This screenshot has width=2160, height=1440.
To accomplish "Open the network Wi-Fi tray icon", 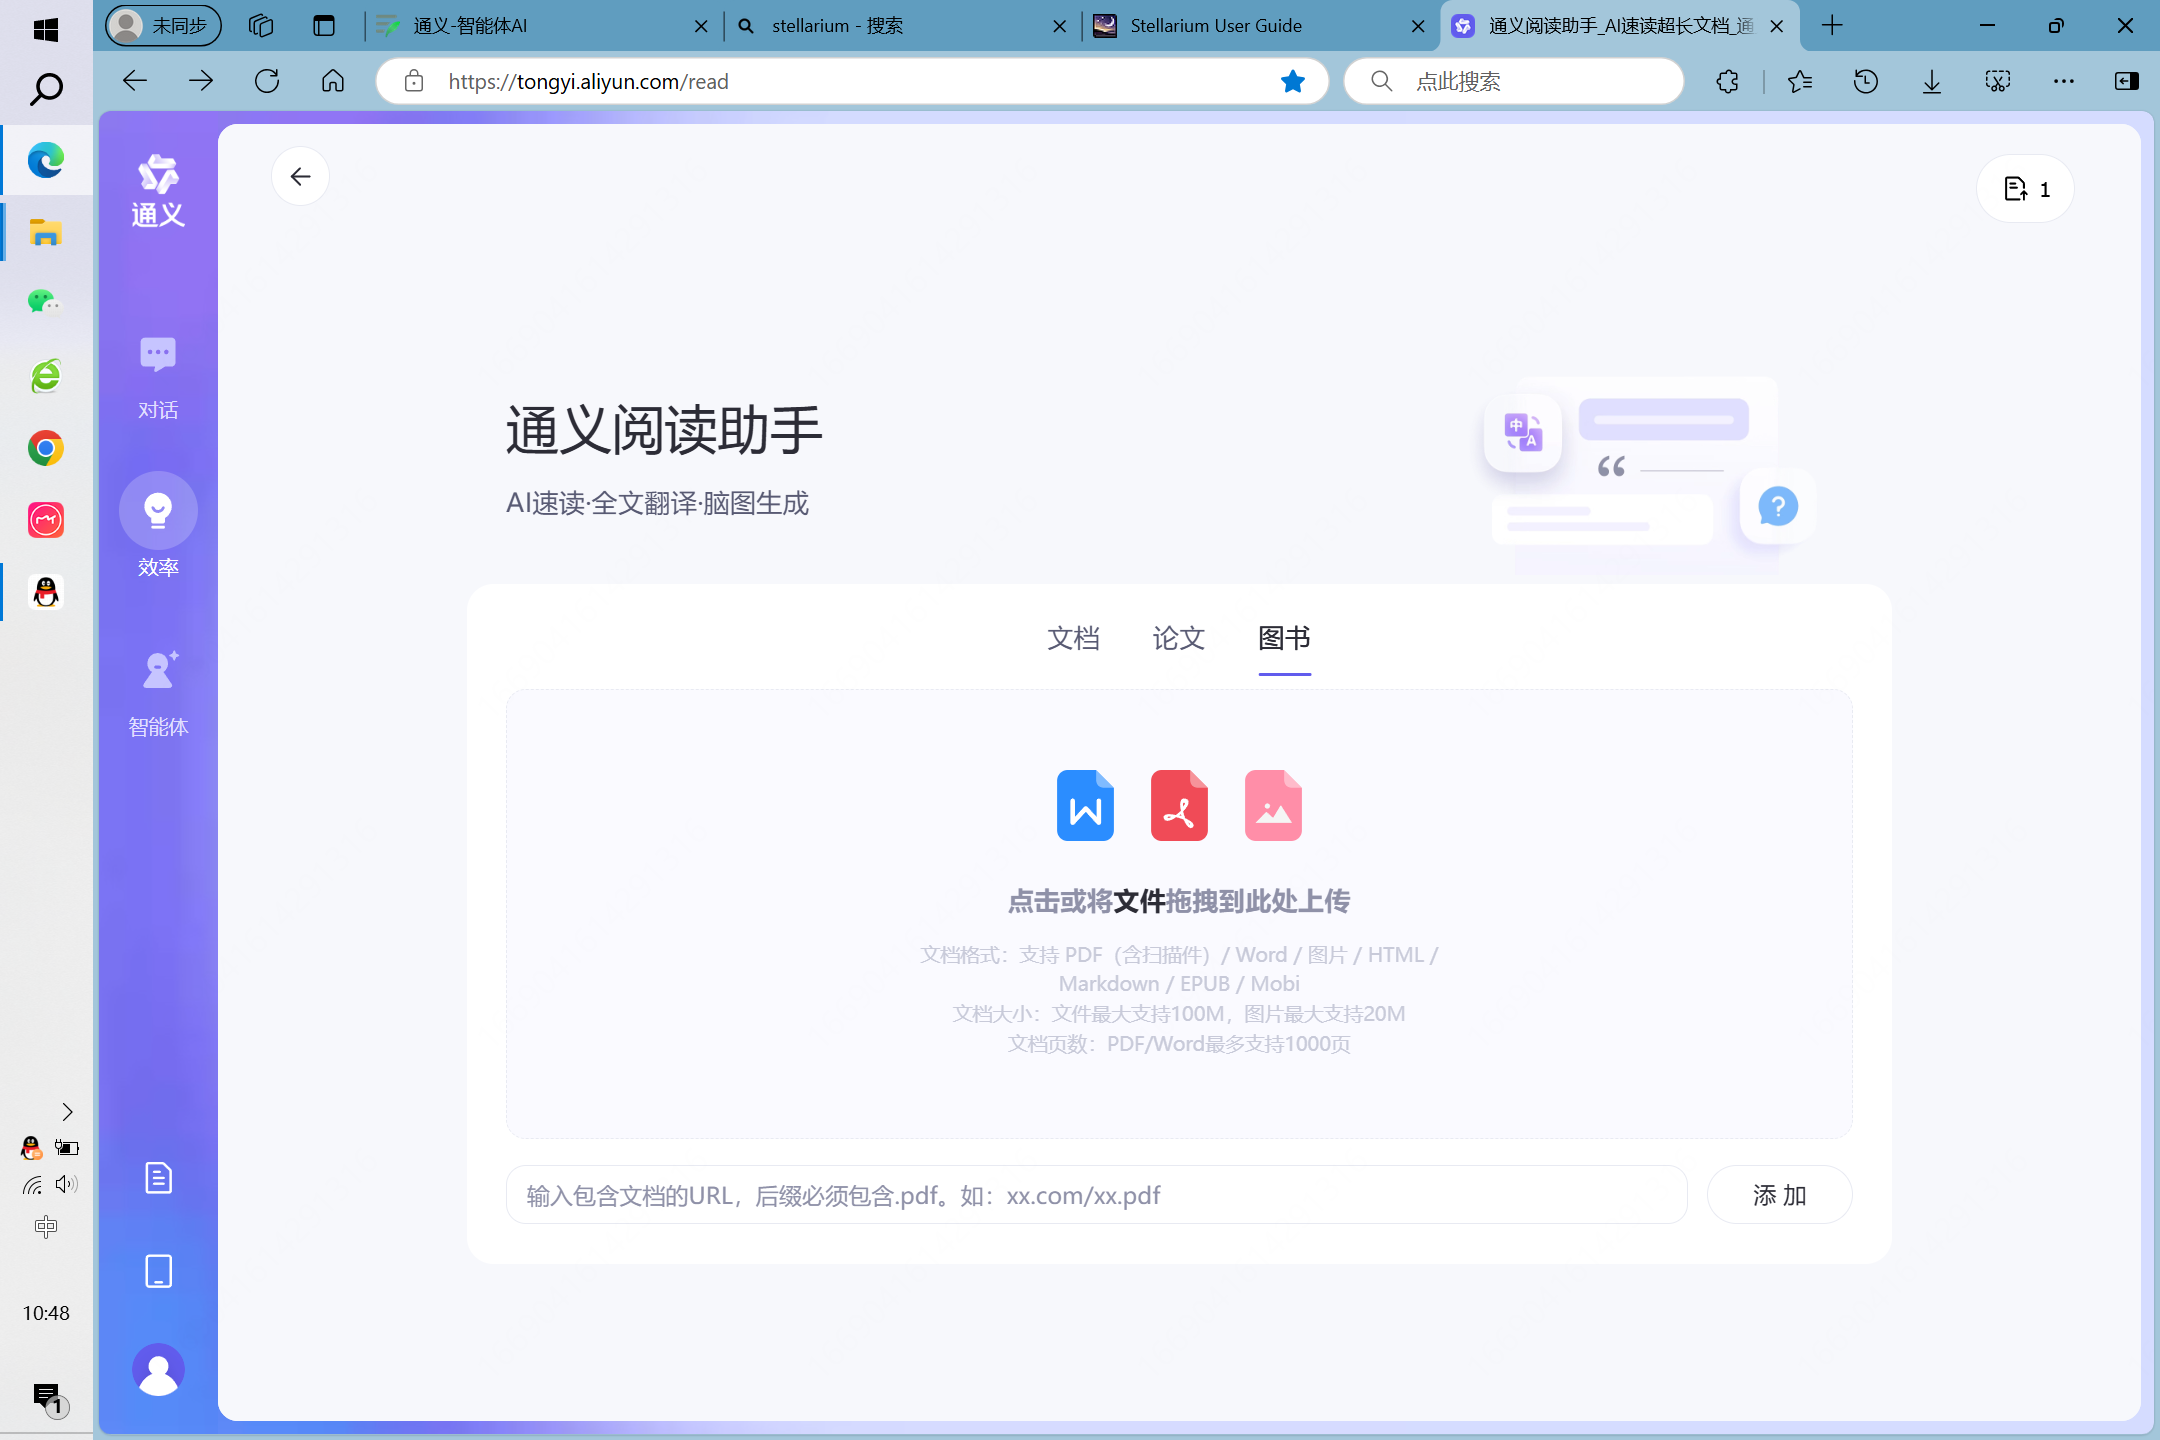I will pyautogui.click(x=32, y=1185).
